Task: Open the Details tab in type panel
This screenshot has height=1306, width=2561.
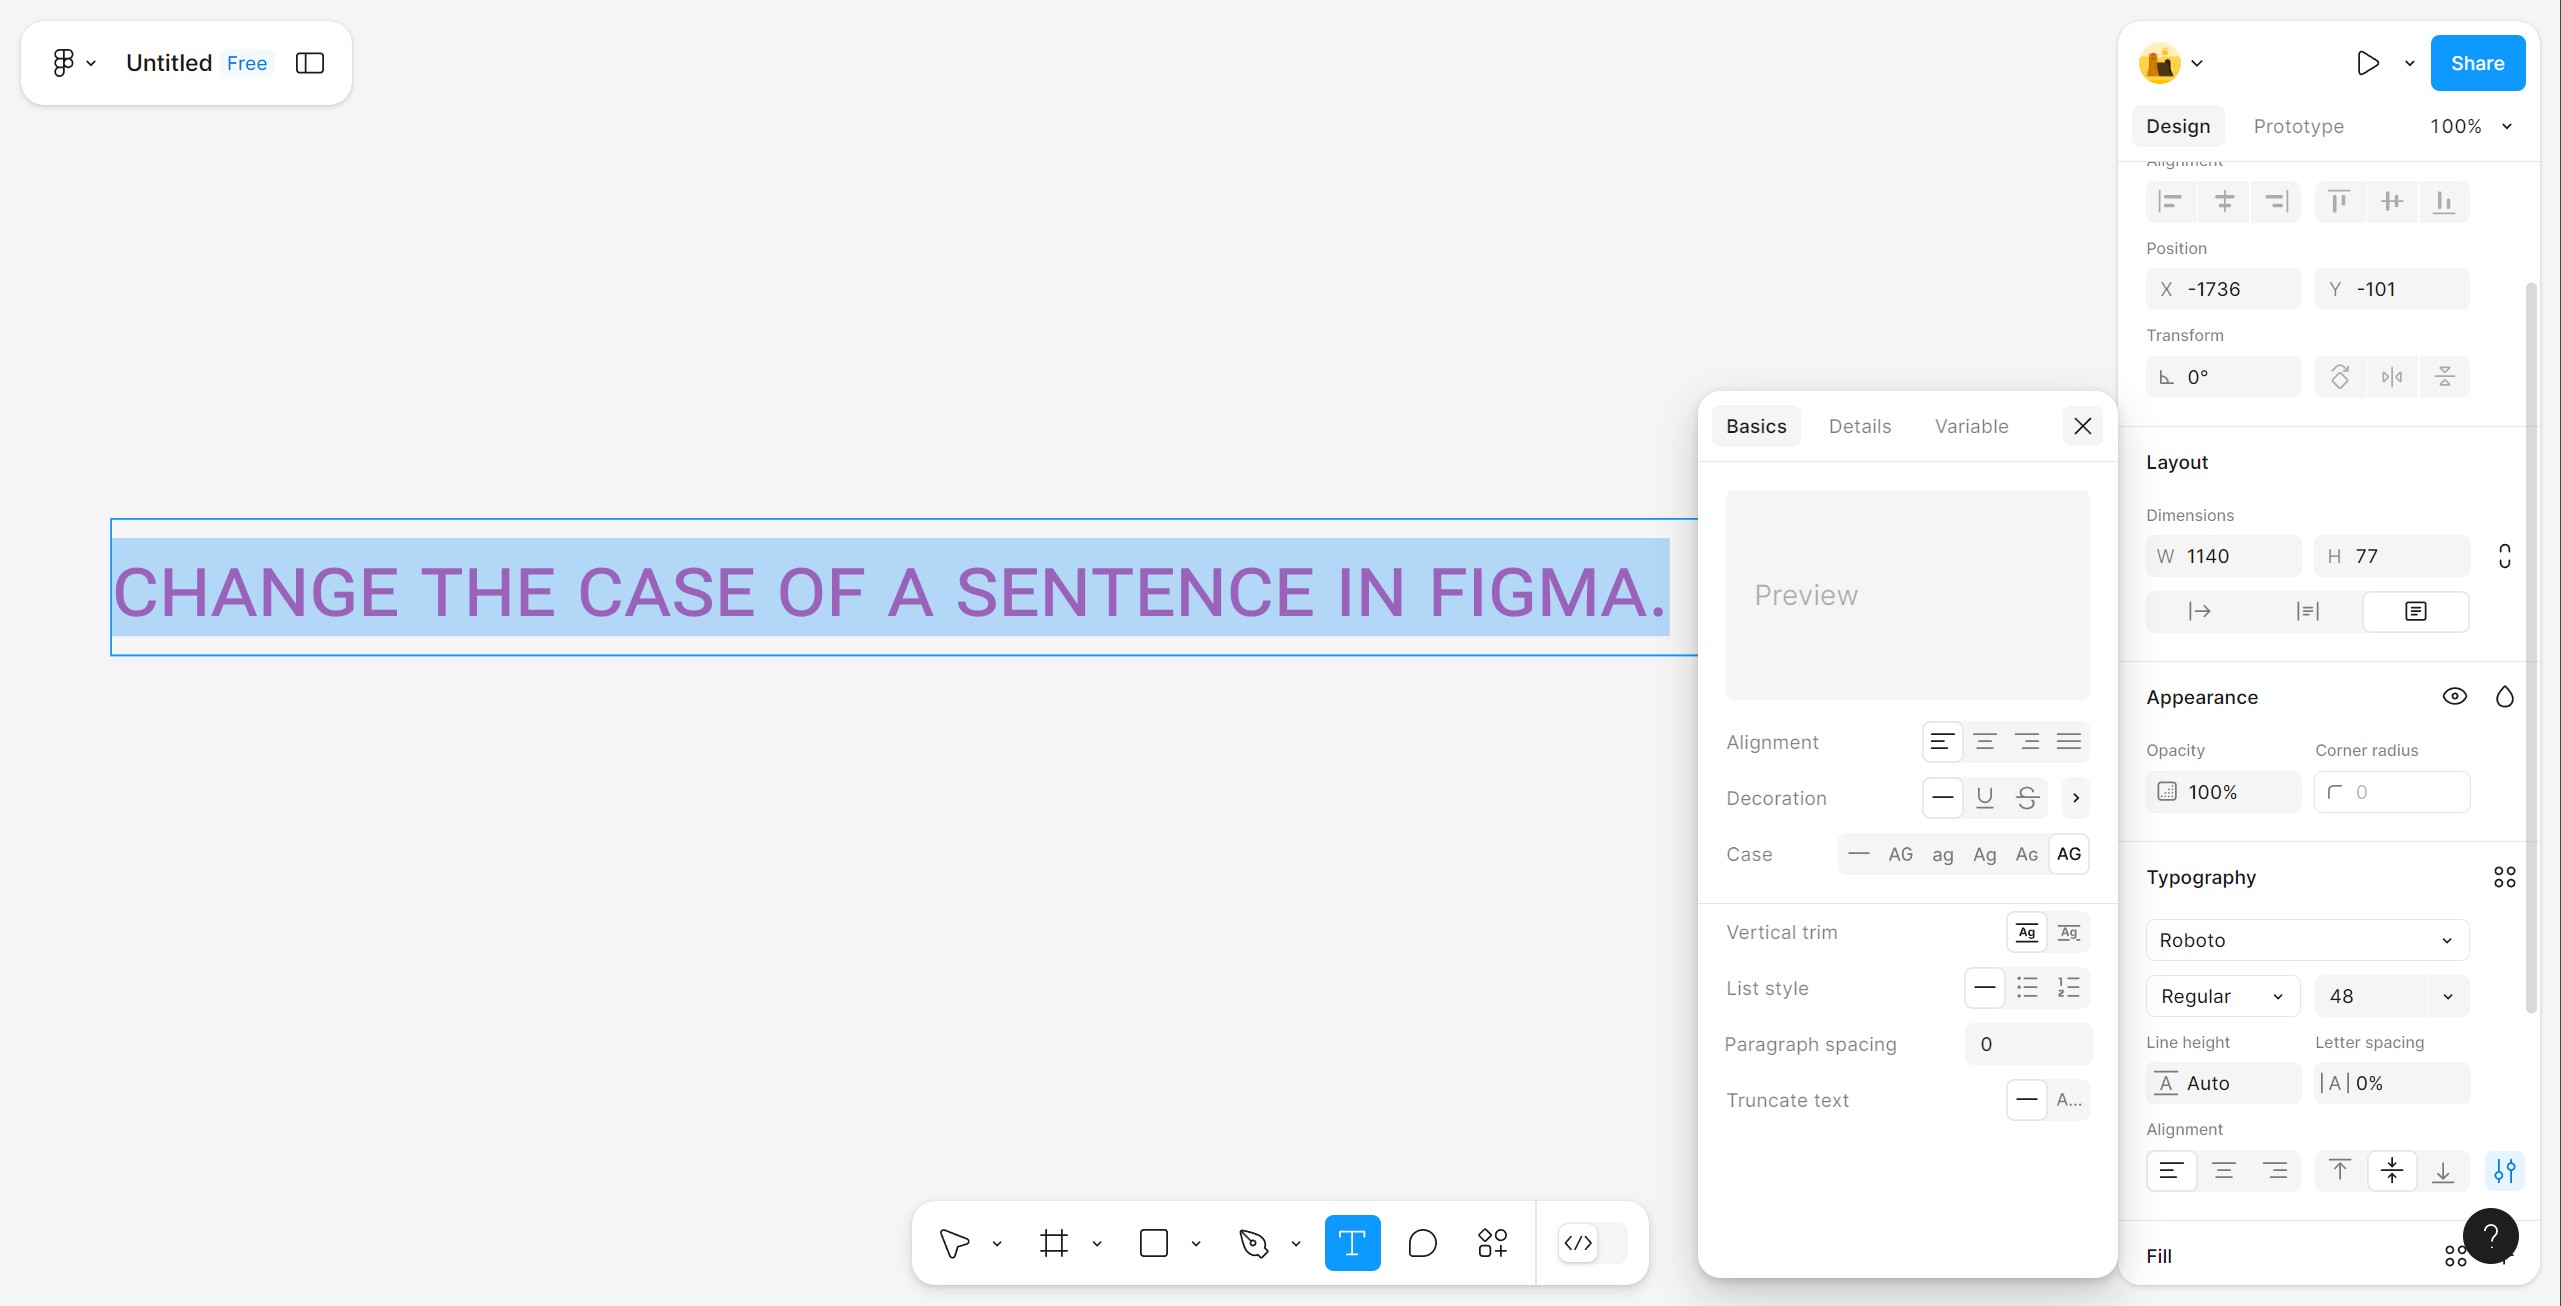Action: tap(1860, 426)
